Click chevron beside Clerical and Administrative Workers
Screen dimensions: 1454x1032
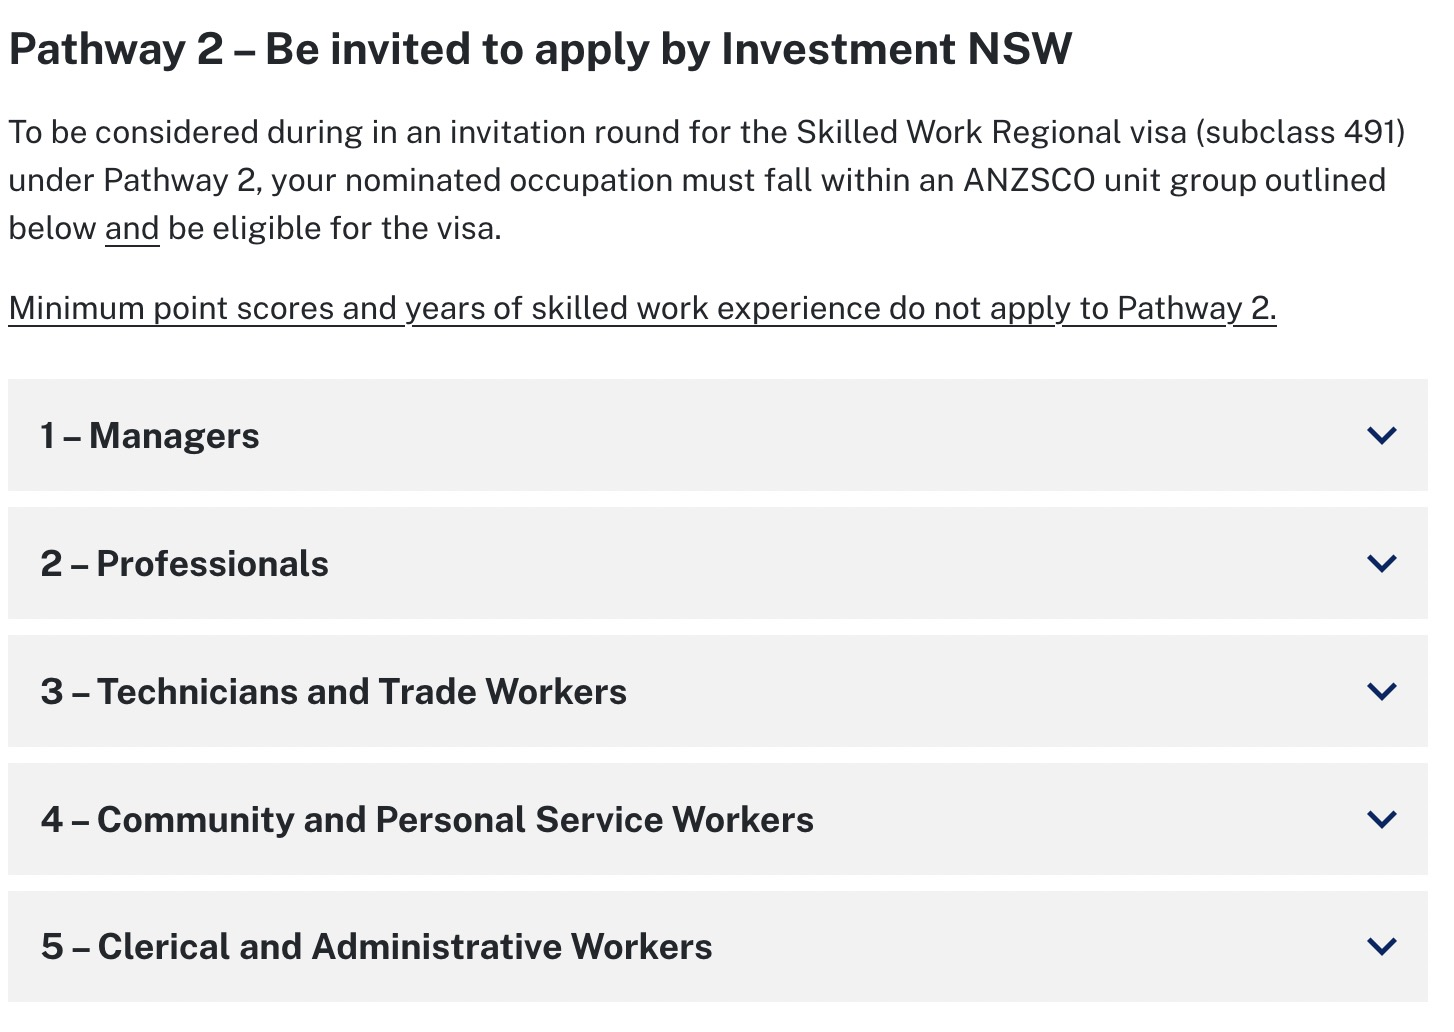[x=1381, y=946]
